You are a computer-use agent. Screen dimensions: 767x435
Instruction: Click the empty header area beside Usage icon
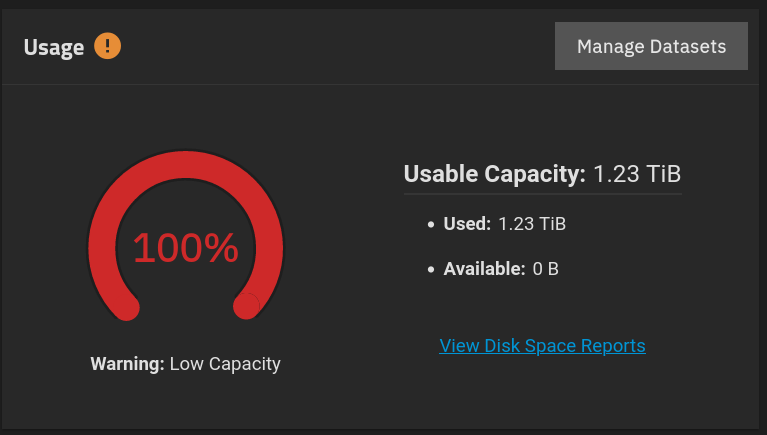click(330, 47)
